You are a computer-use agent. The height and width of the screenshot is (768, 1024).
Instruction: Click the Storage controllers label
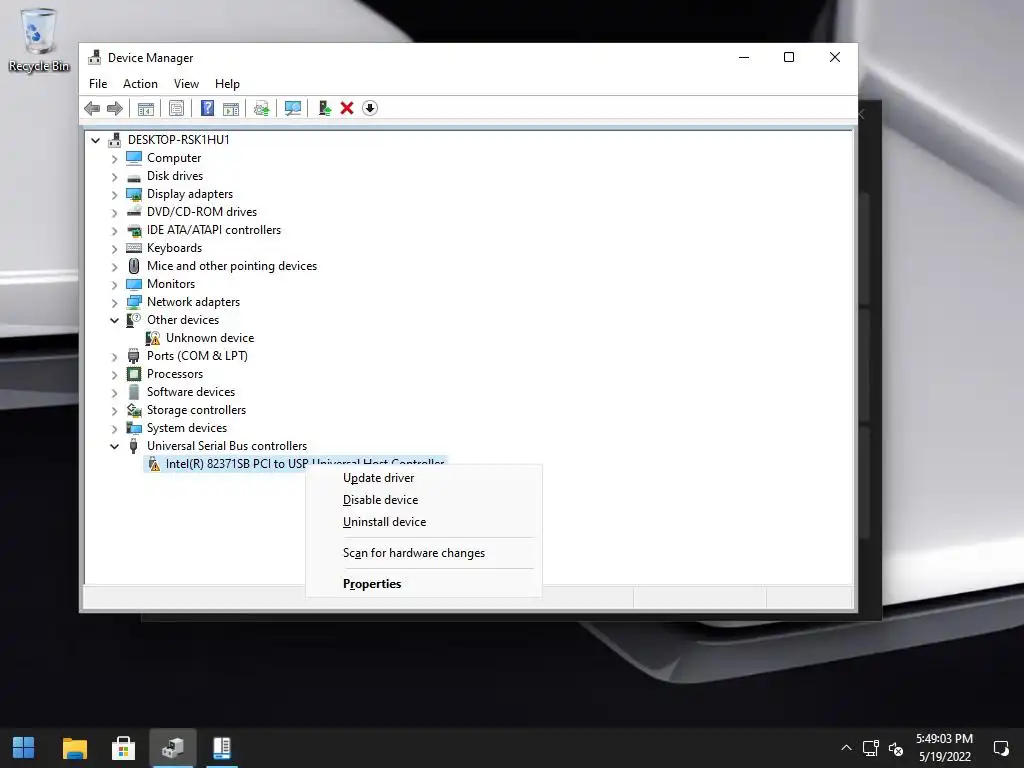[197, 410]
